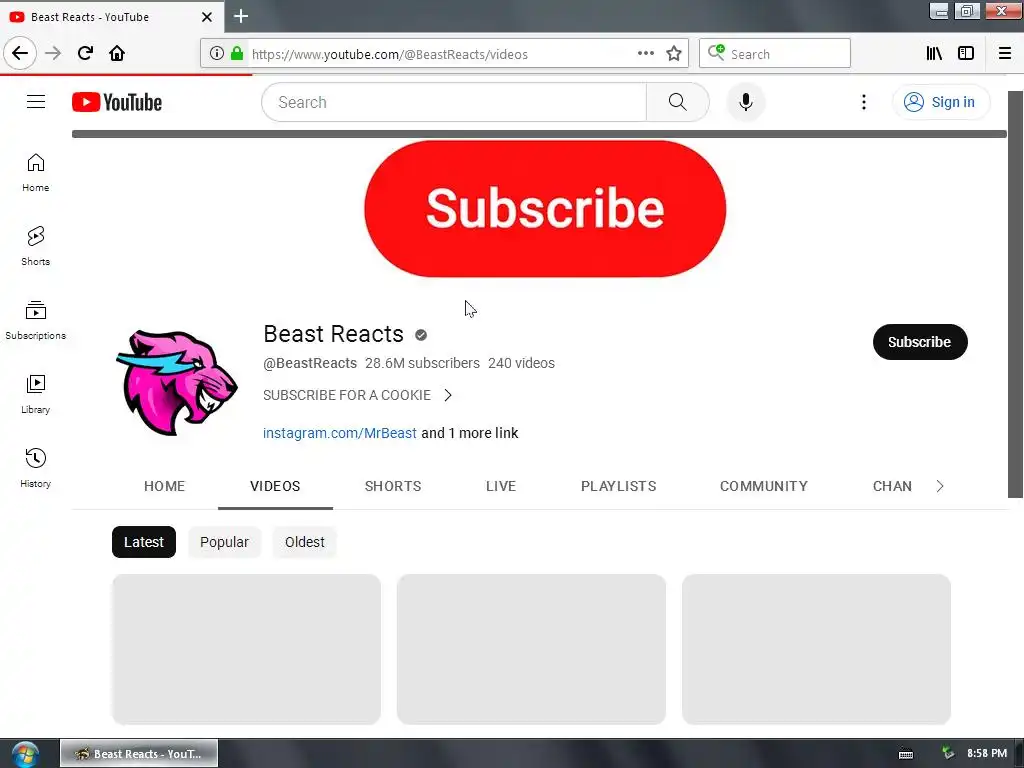Open instagram.com/MrBeast link
The image size is (1024, 768).
point(340,433)
